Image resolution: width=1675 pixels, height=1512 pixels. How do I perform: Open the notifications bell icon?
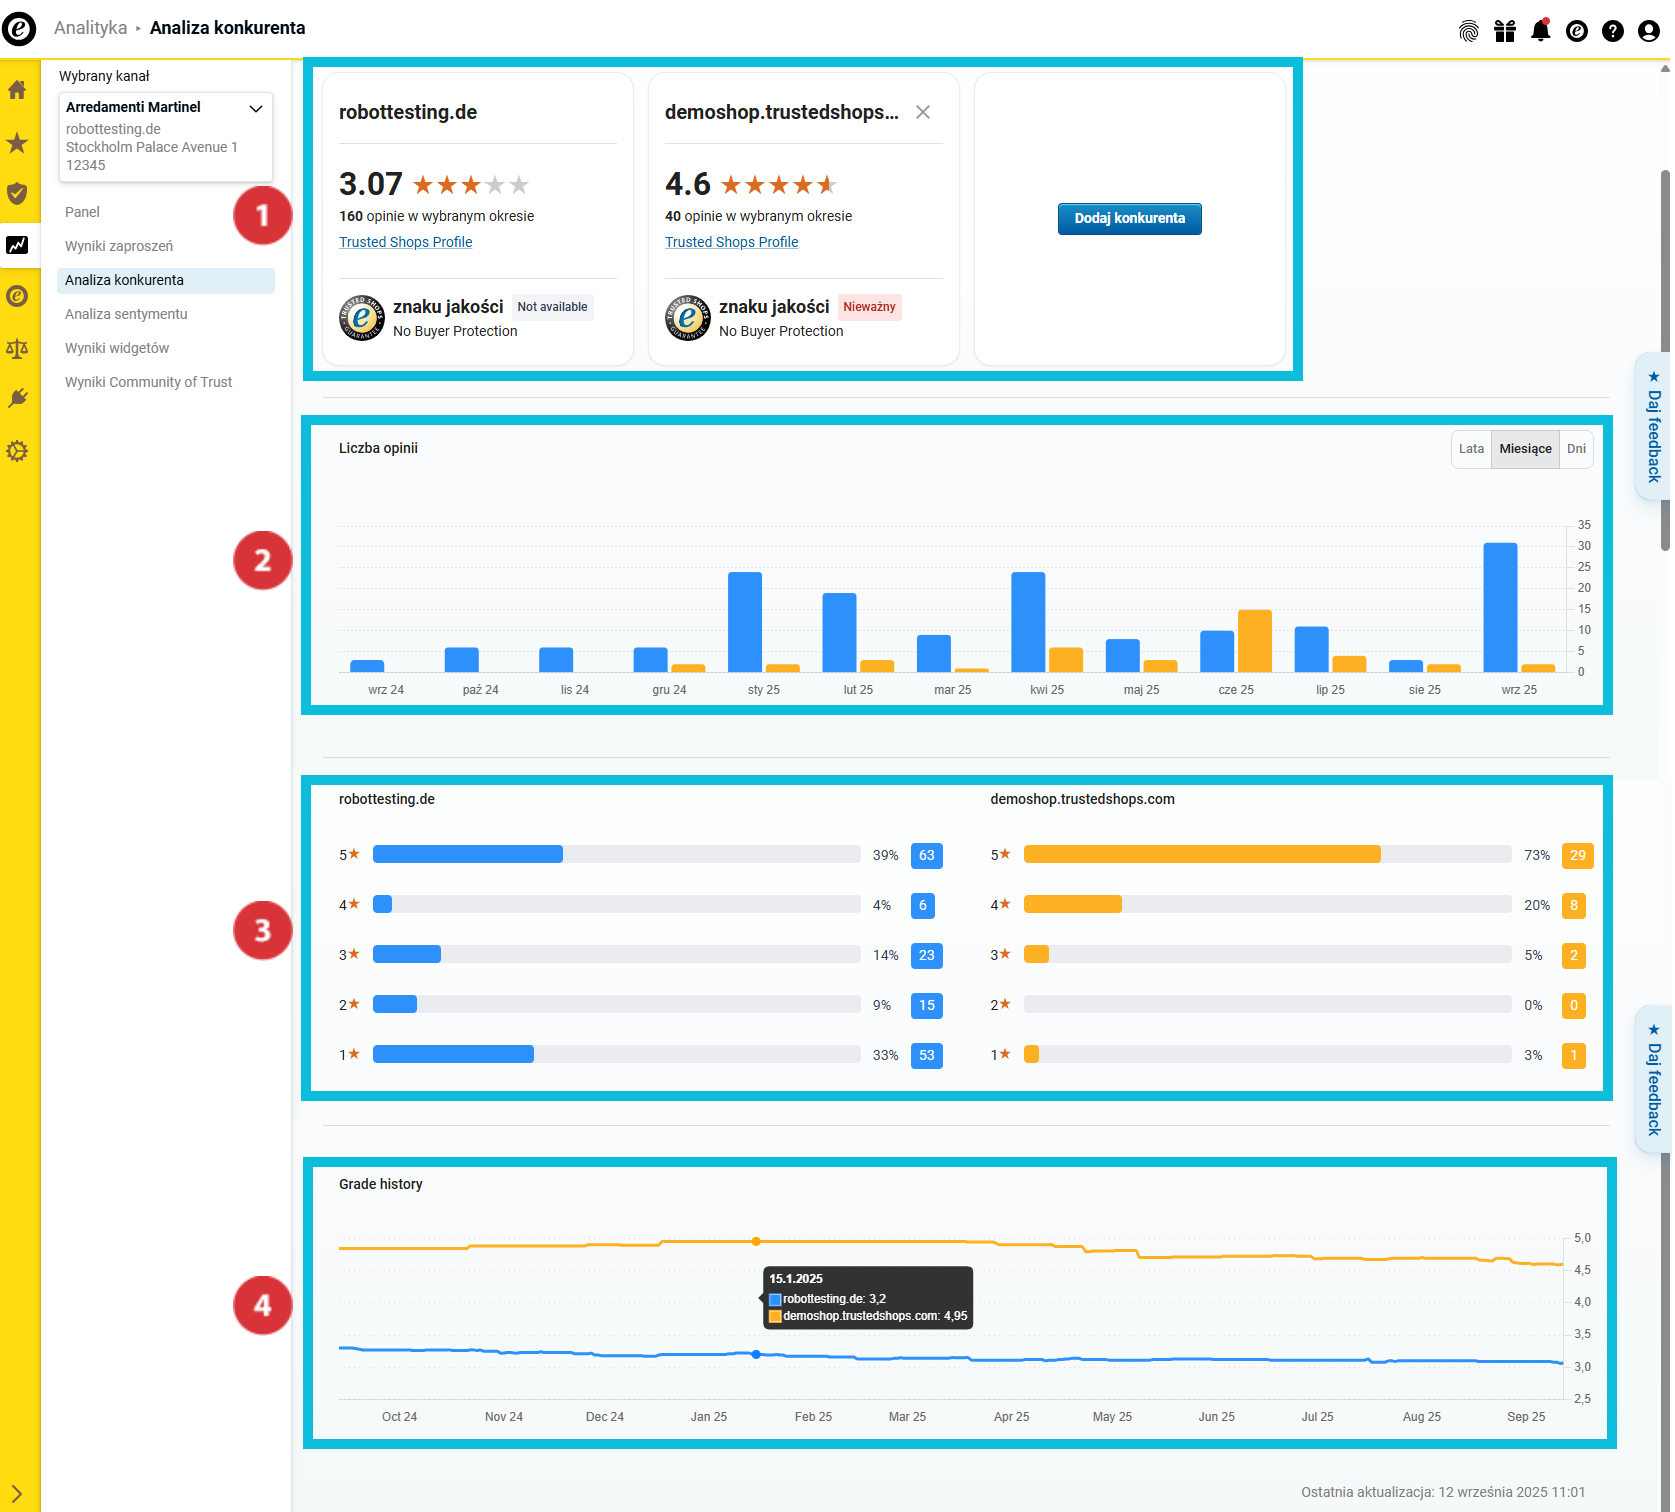(1541, 31)
